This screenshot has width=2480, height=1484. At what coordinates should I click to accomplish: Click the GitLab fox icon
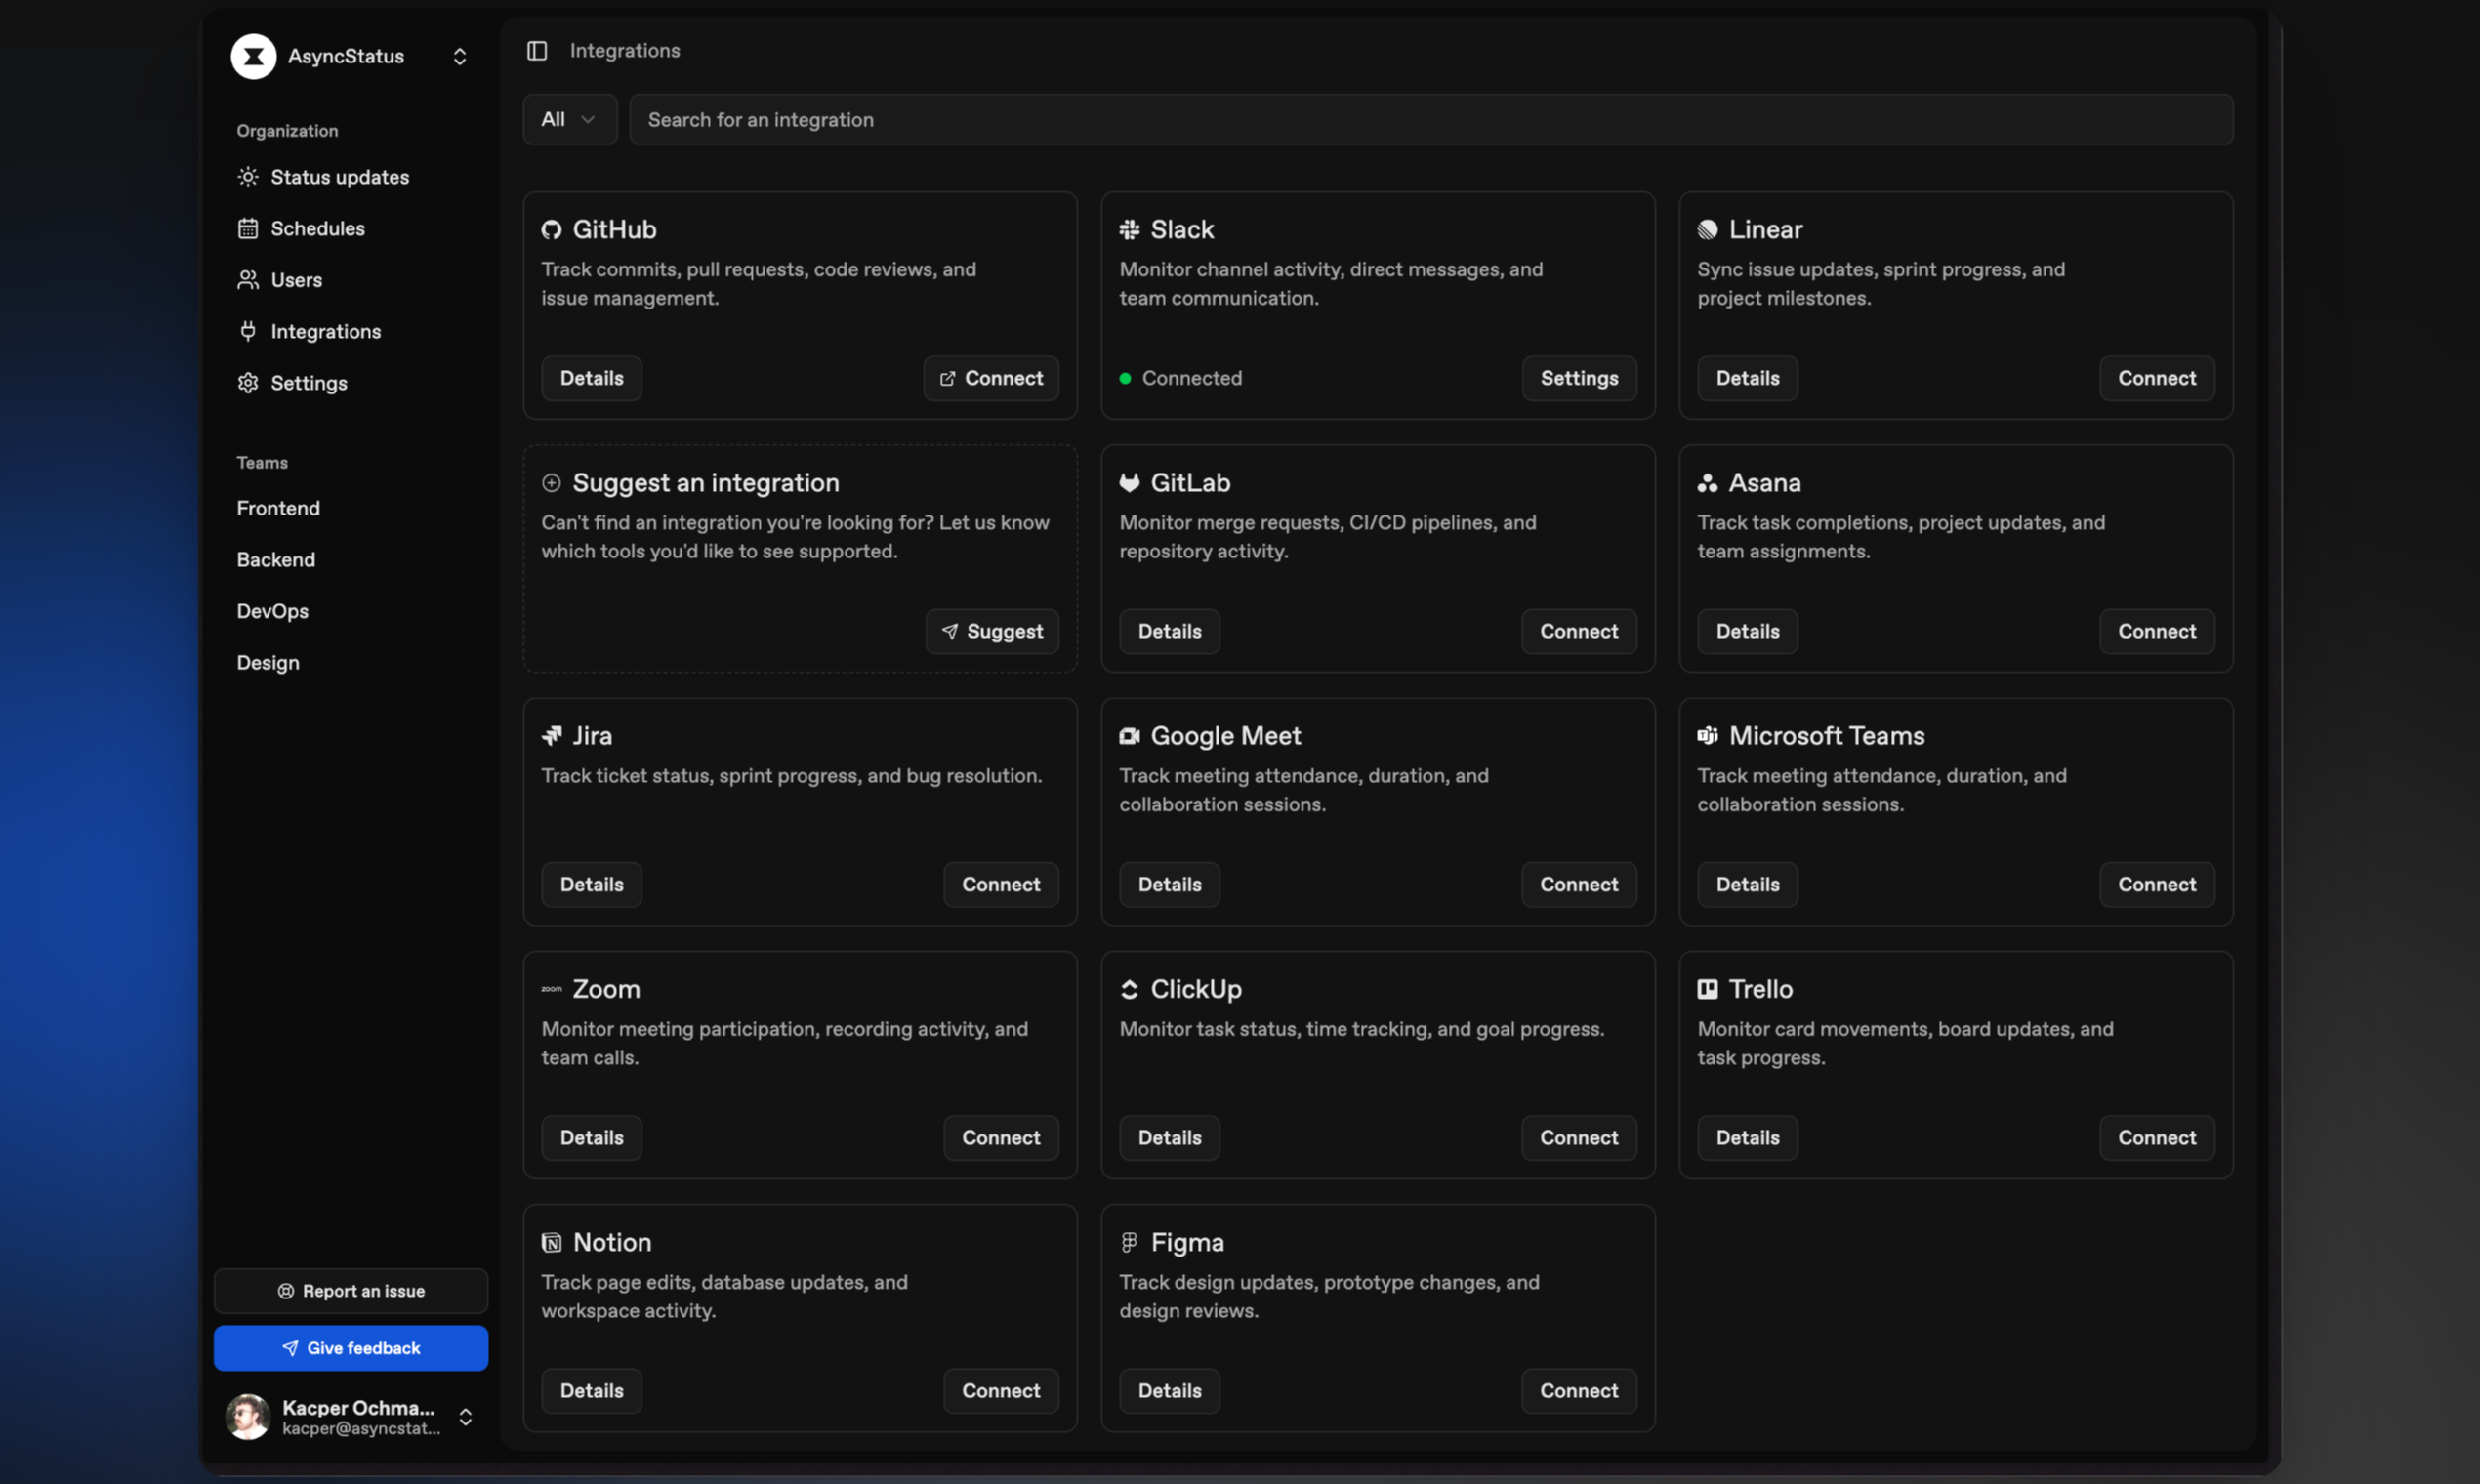(x=1129, y=483)
